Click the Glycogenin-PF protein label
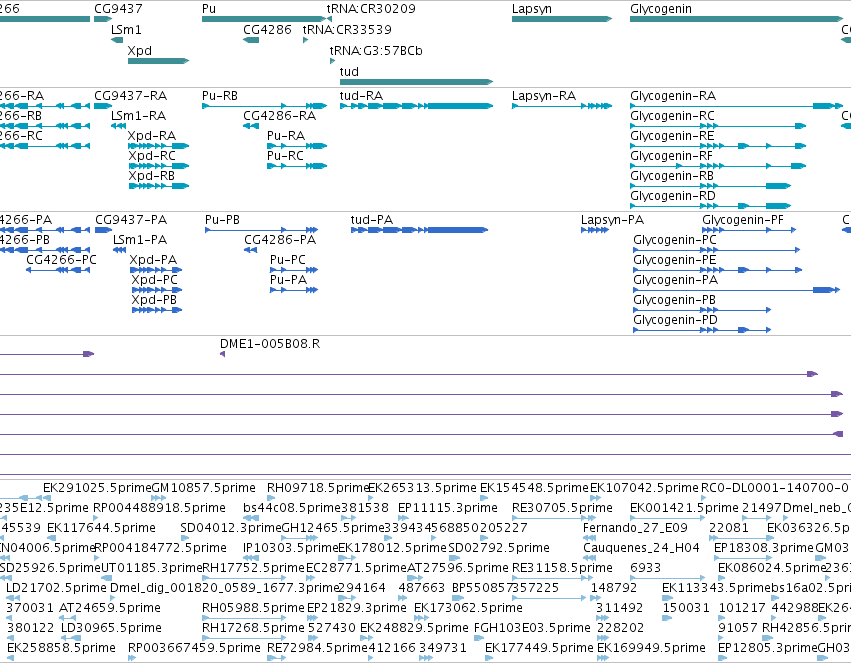The height and width of the screenshot is (663, 851). pos(742,220)
